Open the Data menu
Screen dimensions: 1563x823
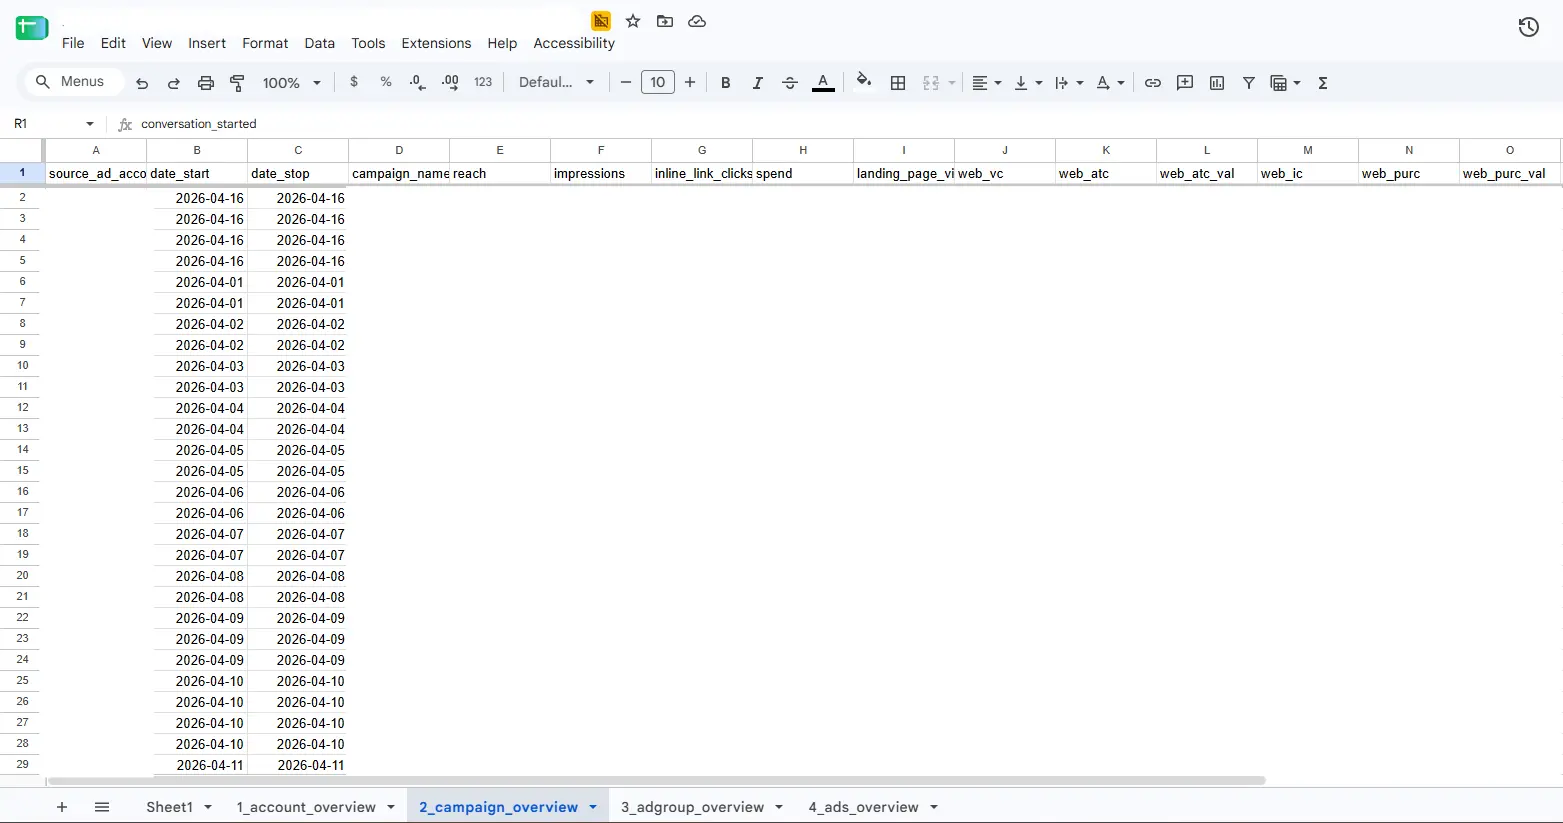[x=319, y=43]
